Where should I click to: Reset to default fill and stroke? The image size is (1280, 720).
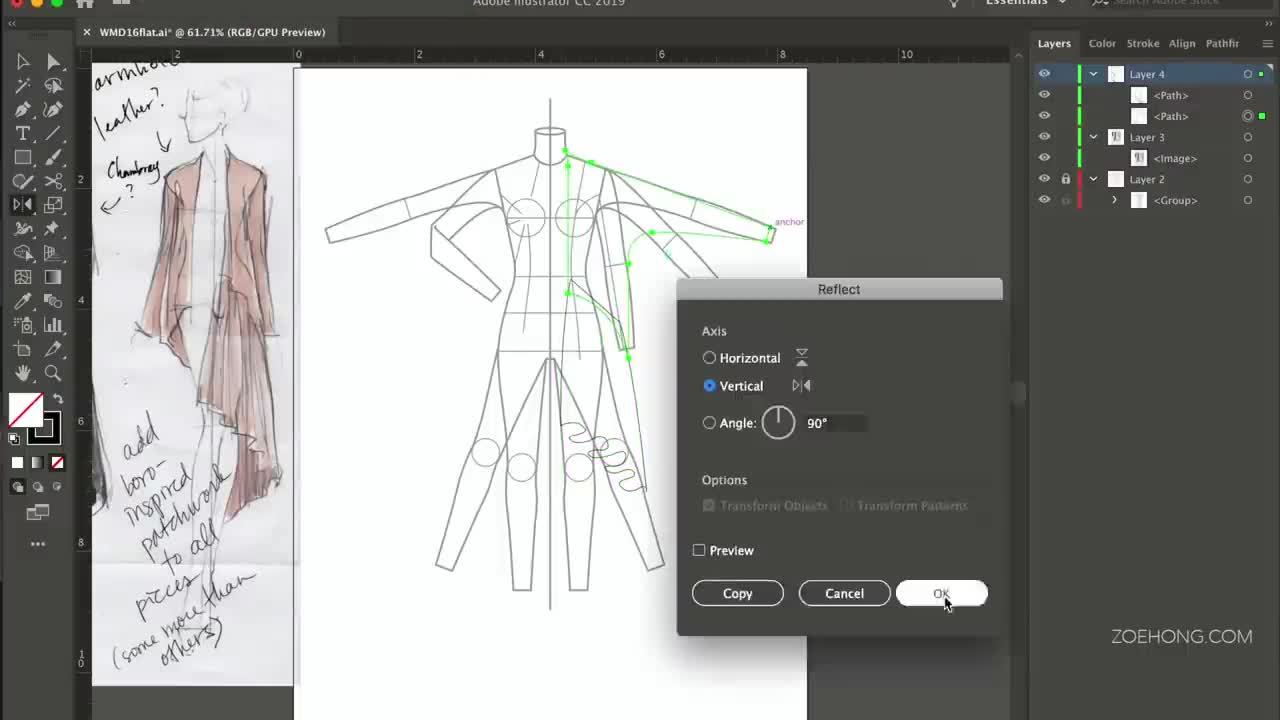(x=14, y=439)
